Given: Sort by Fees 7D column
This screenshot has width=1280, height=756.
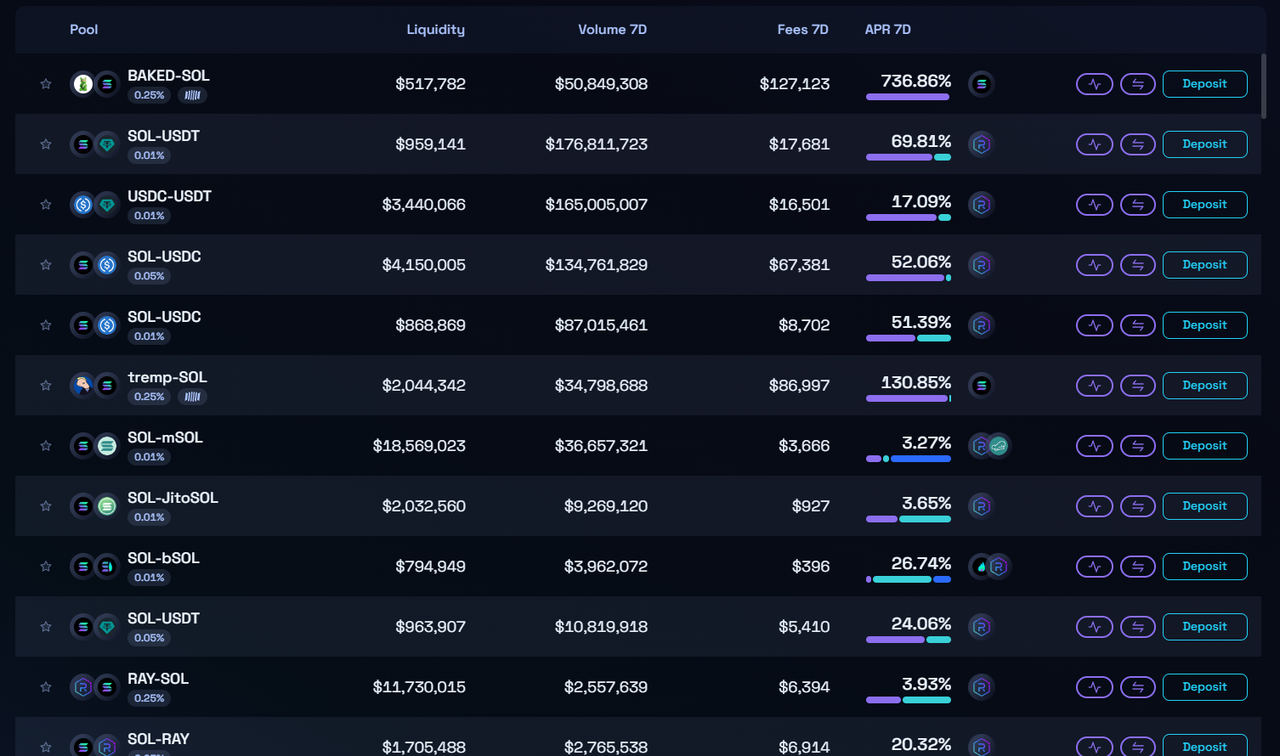Looking at the screenshot, I should coord(803,29).
